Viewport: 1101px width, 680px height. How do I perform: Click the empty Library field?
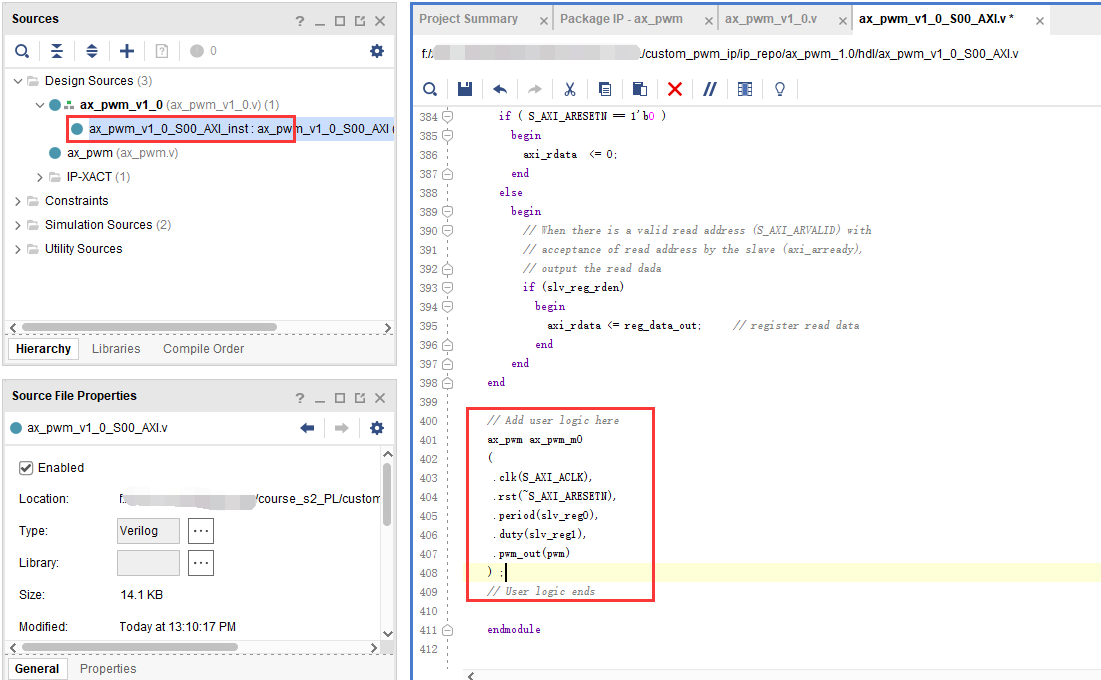pyautogui.click(x=148, y=563)
